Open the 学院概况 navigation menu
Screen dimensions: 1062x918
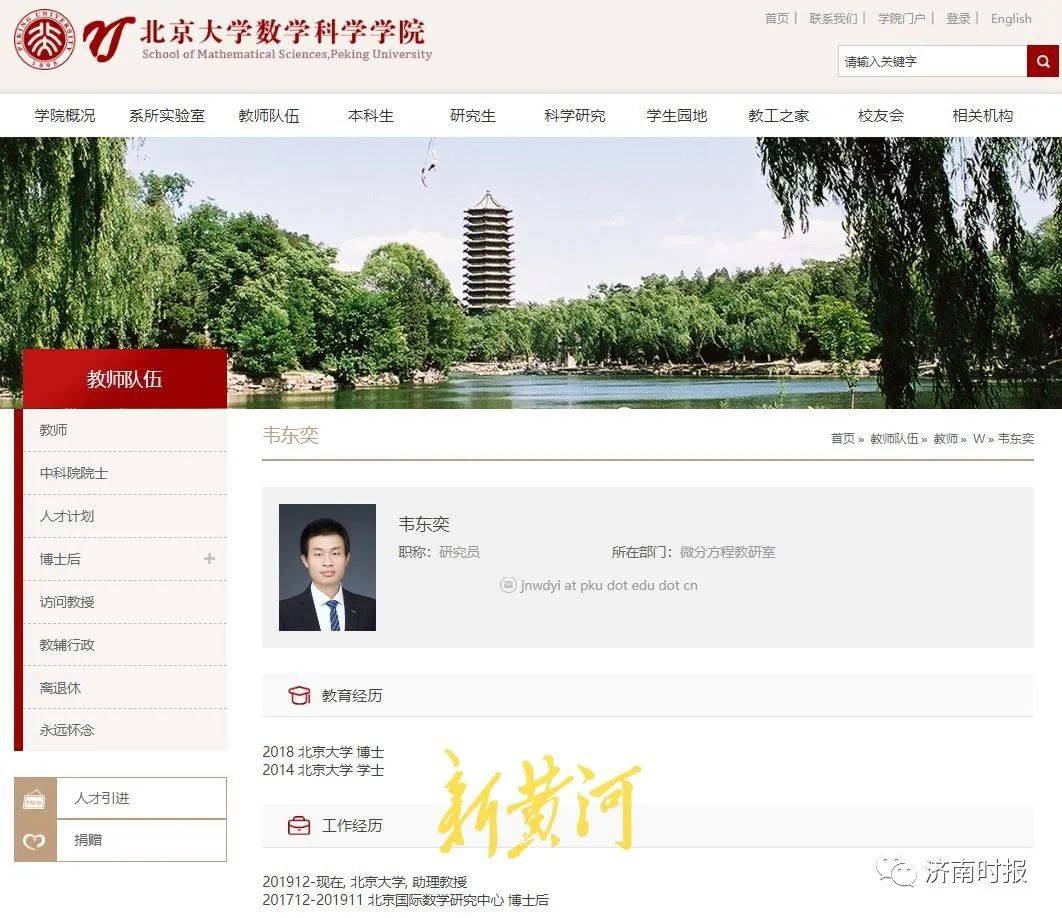pos(65,116)
